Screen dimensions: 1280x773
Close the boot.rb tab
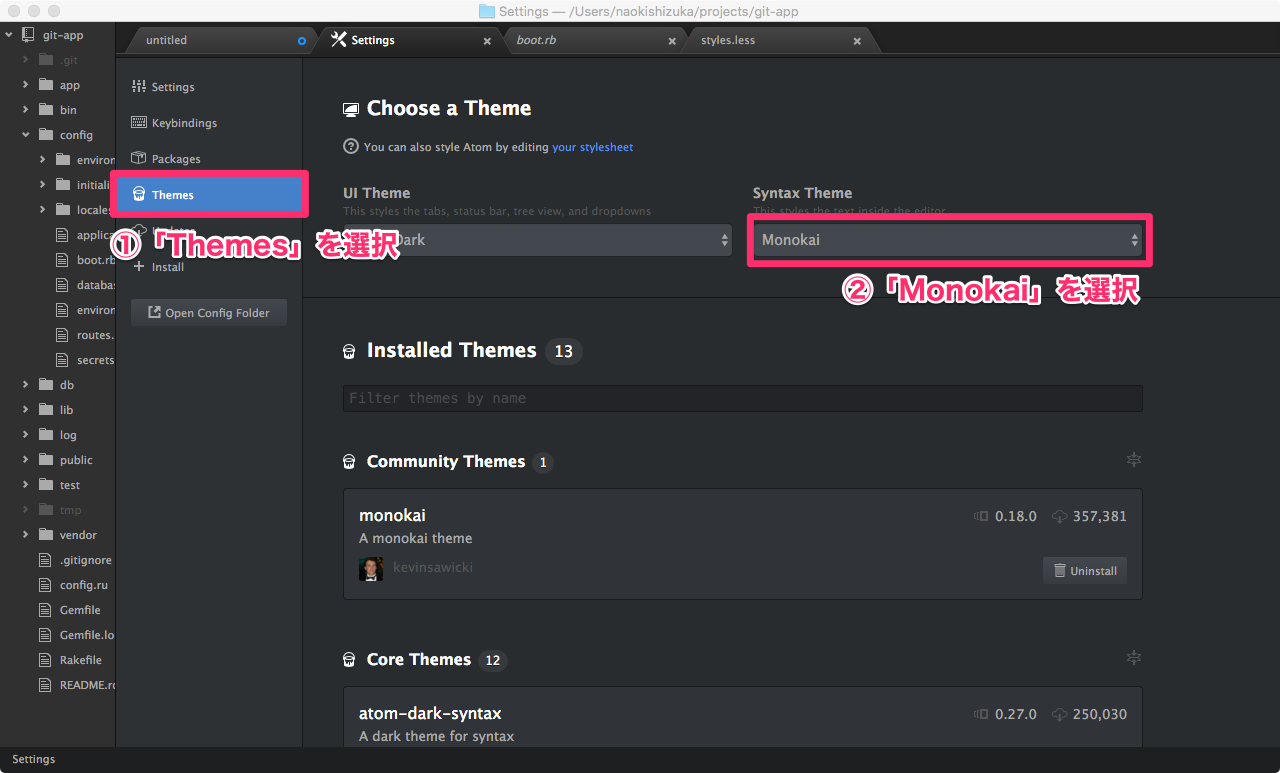(672, 41)
